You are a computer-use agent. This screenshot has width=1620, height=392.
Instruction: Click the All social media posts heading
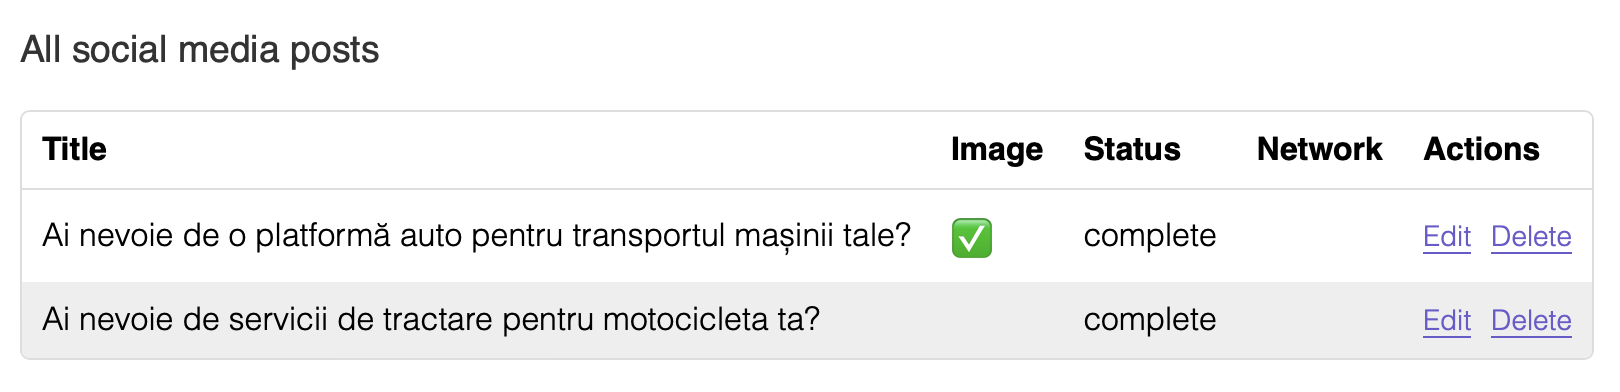coord(200,49)
